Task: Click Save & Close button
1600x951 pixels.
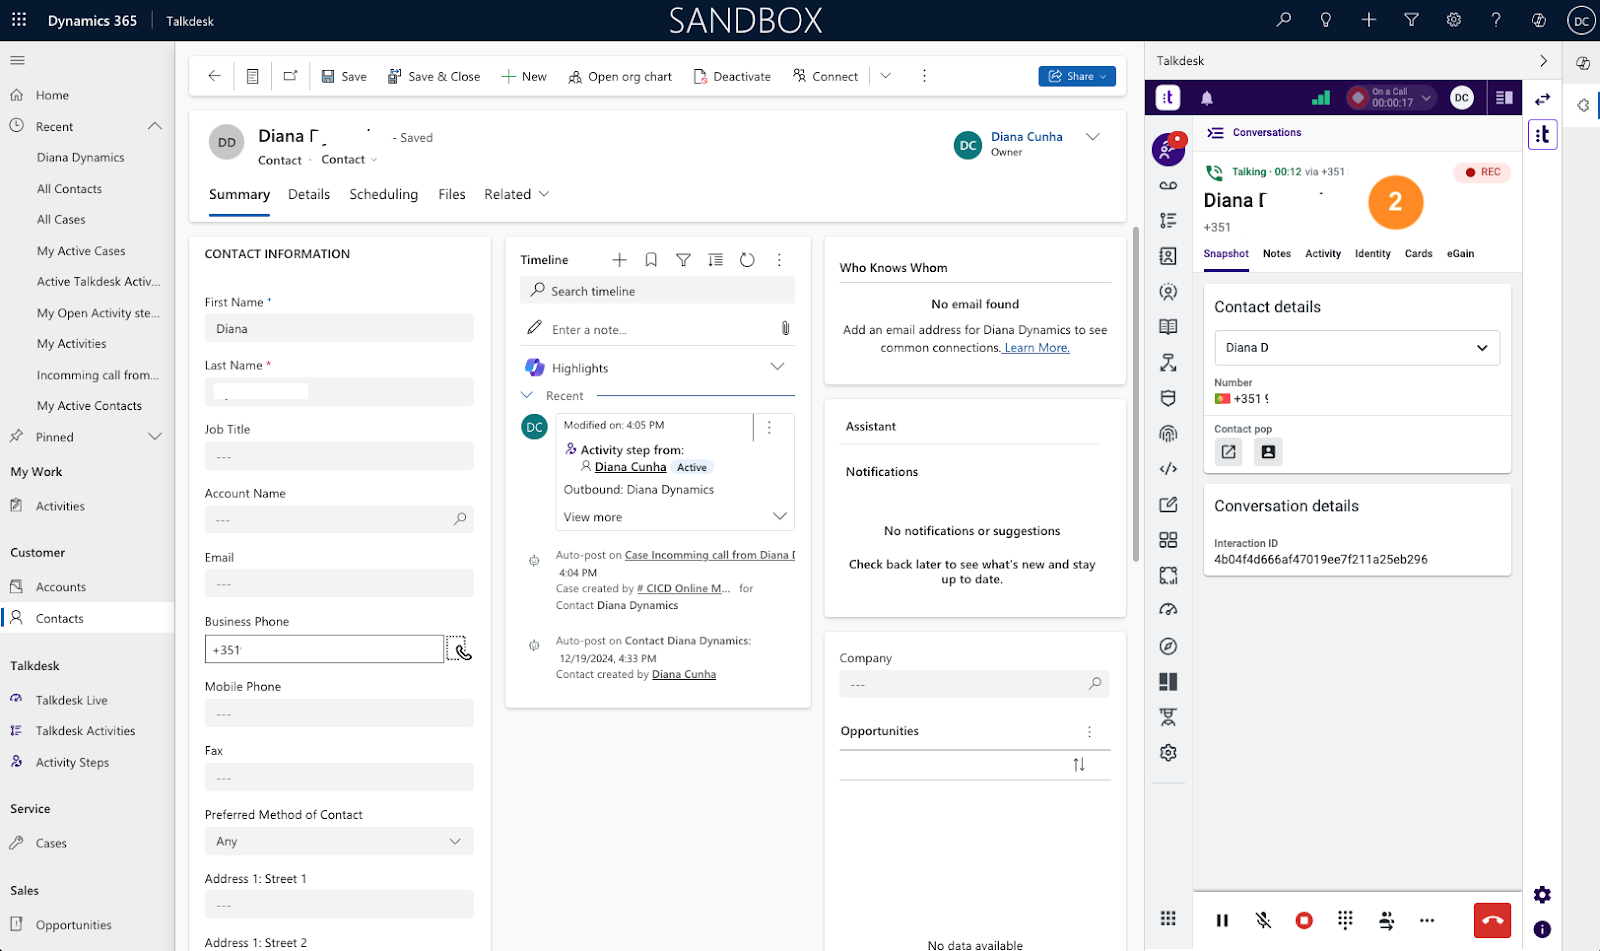Action: click(434, 76)
